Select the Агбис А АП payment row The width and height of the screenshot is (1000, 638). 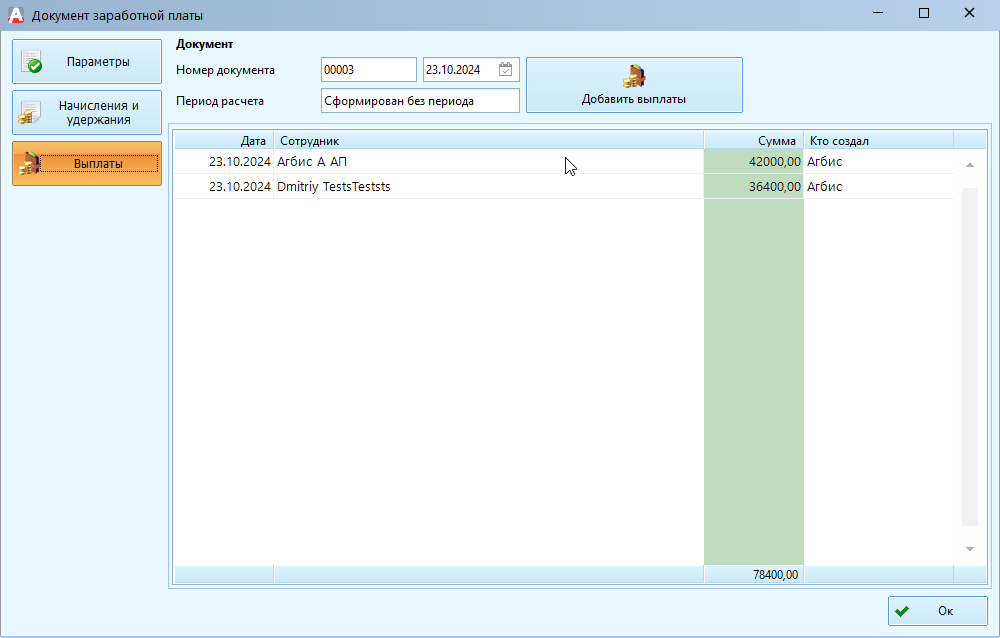point(488,162)
